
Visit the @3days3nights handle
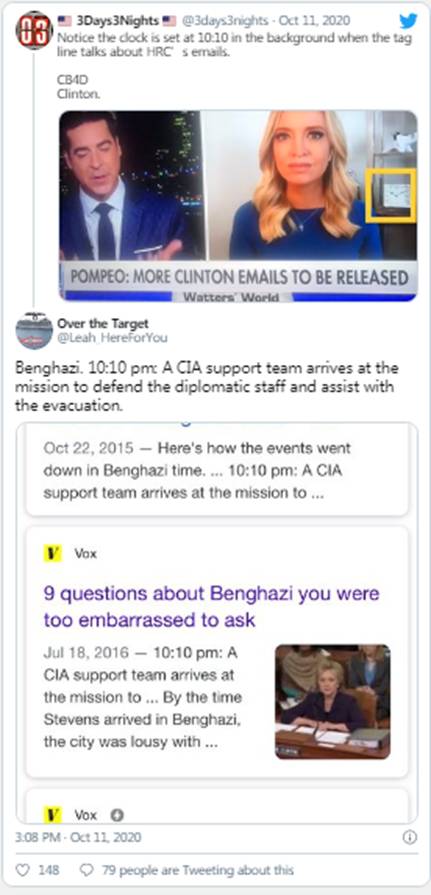[x=224, y=21]
